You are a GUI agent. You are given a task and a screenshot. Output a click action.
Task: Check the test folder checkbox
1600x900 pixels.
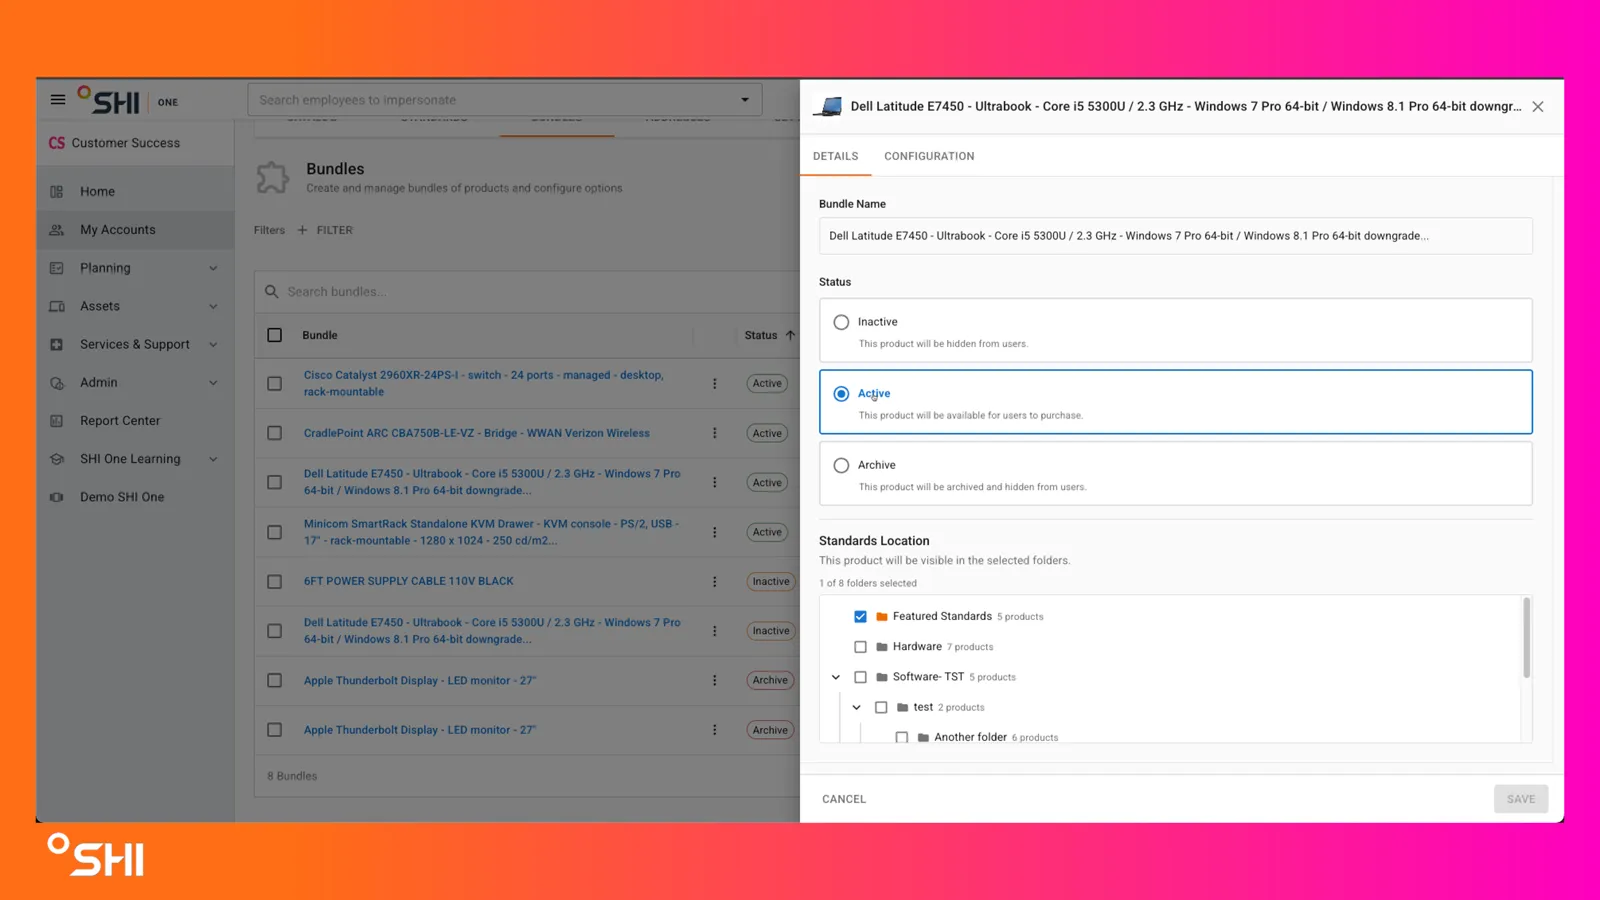pyautogui.click(x=881, y=707)
